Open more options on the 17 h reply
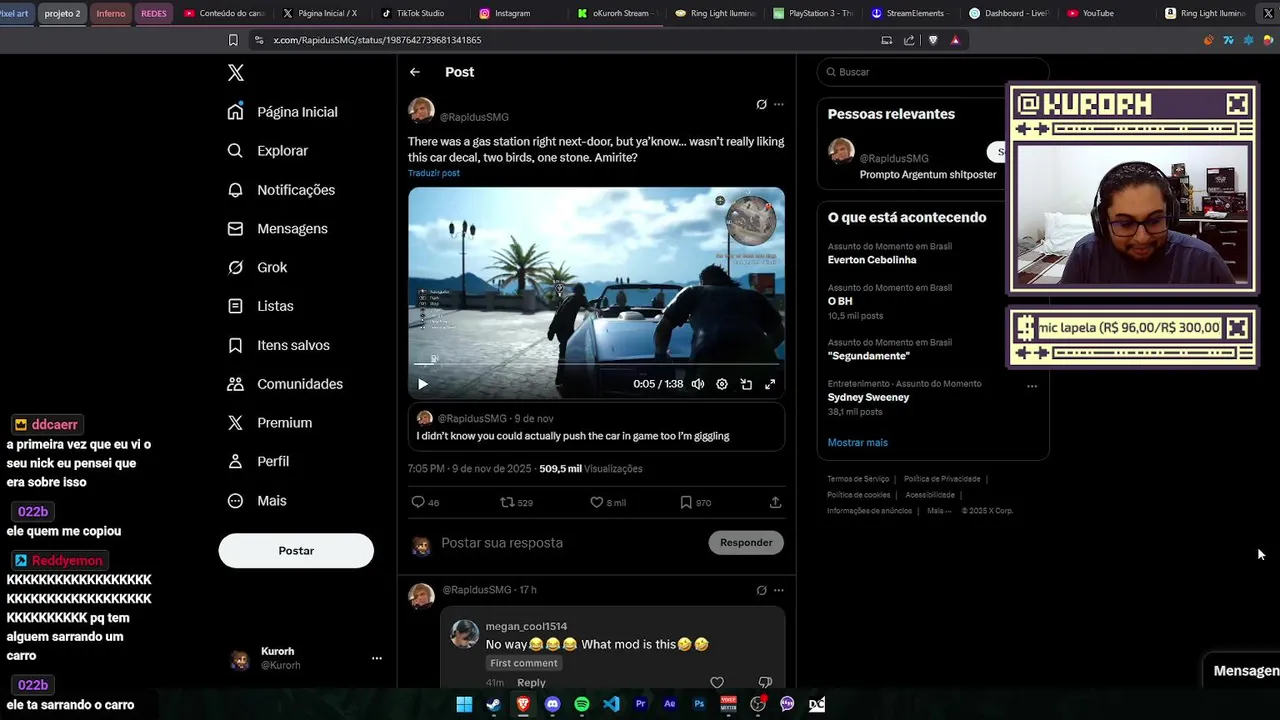The width and height of the screenshot is (1280, 720). 779,590
